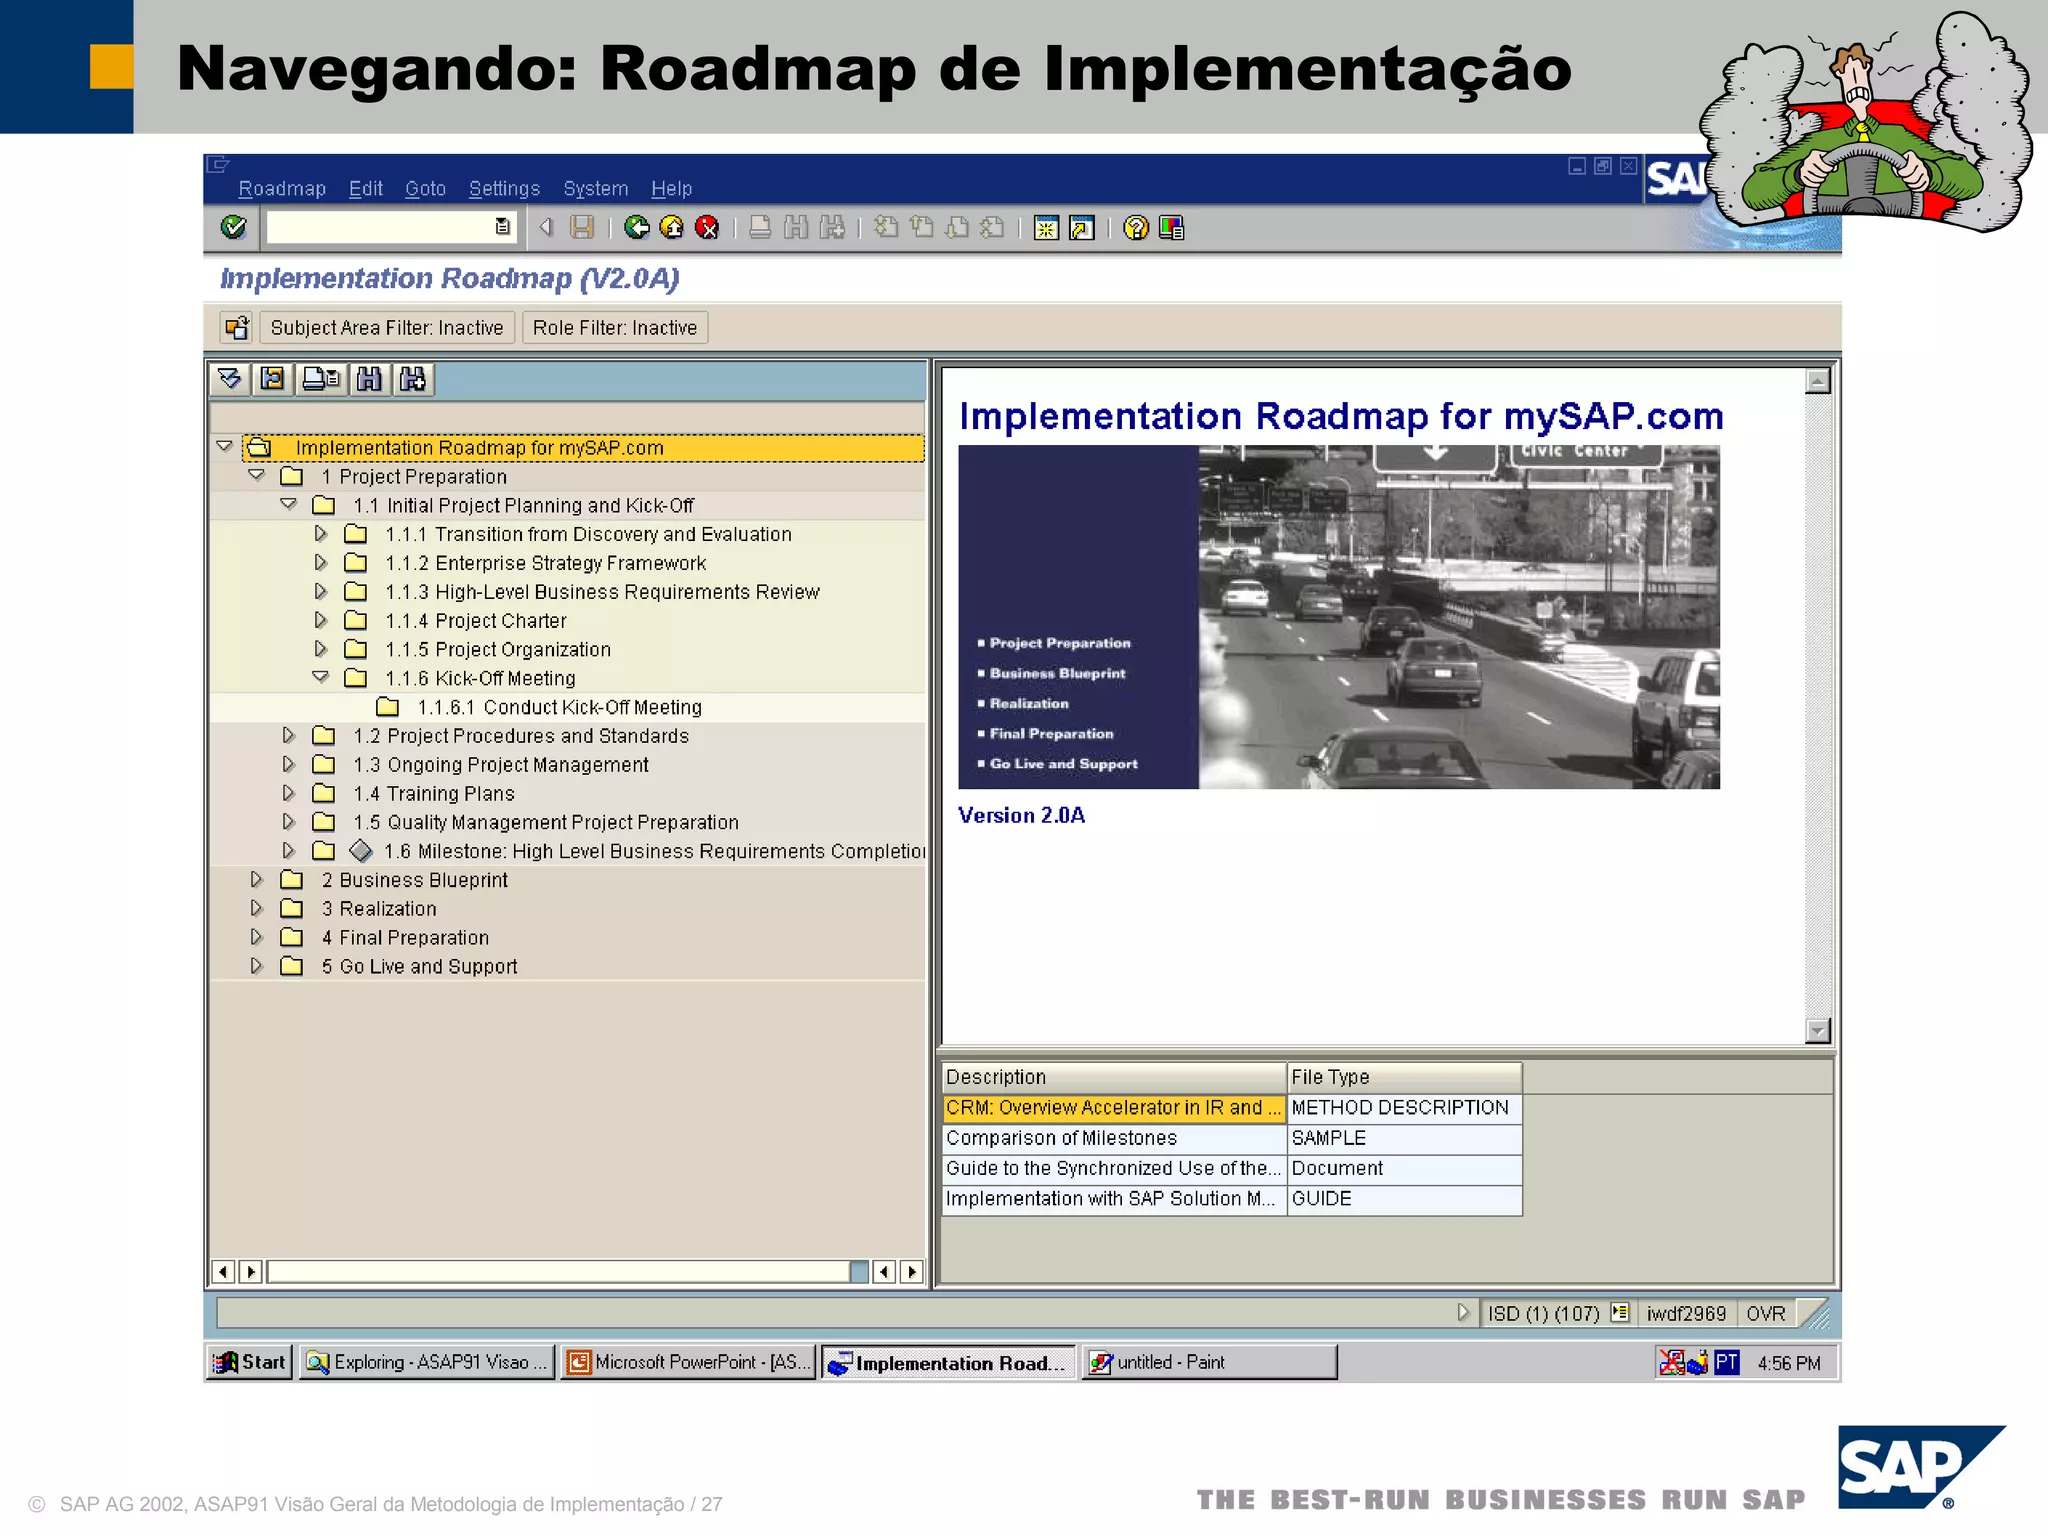2048x1536 pixels.
Task: Click the green checkmark Enter icon
Action: click(x=233, y=228)
